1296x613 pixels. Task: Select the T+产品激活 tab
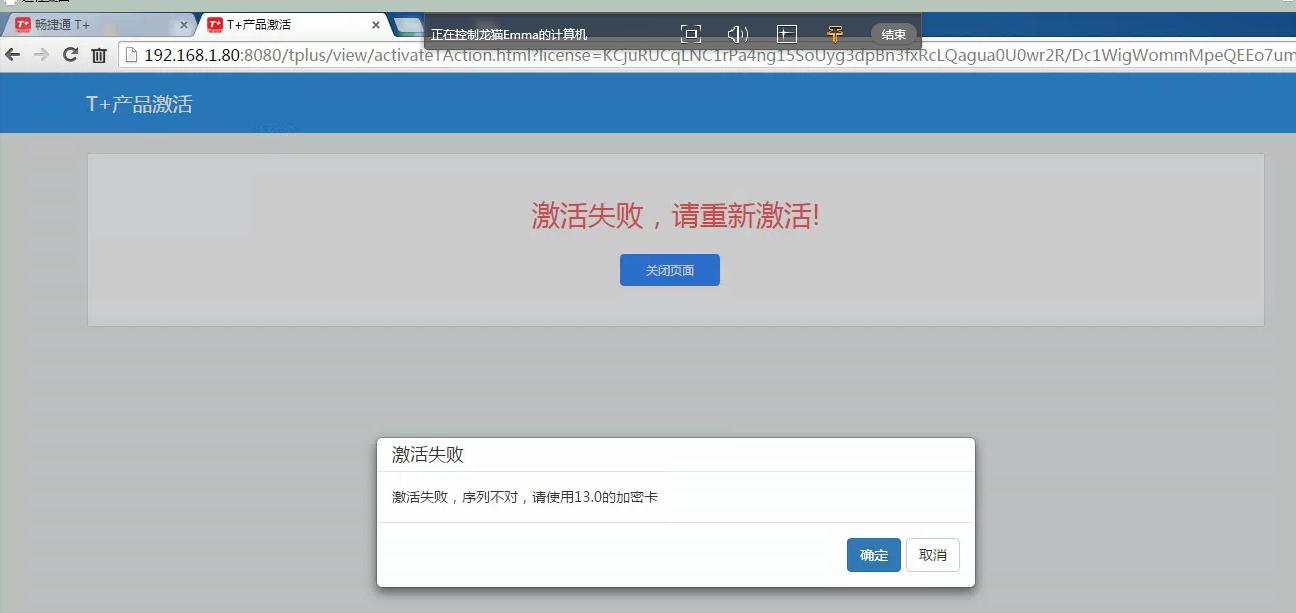point(294,24)
